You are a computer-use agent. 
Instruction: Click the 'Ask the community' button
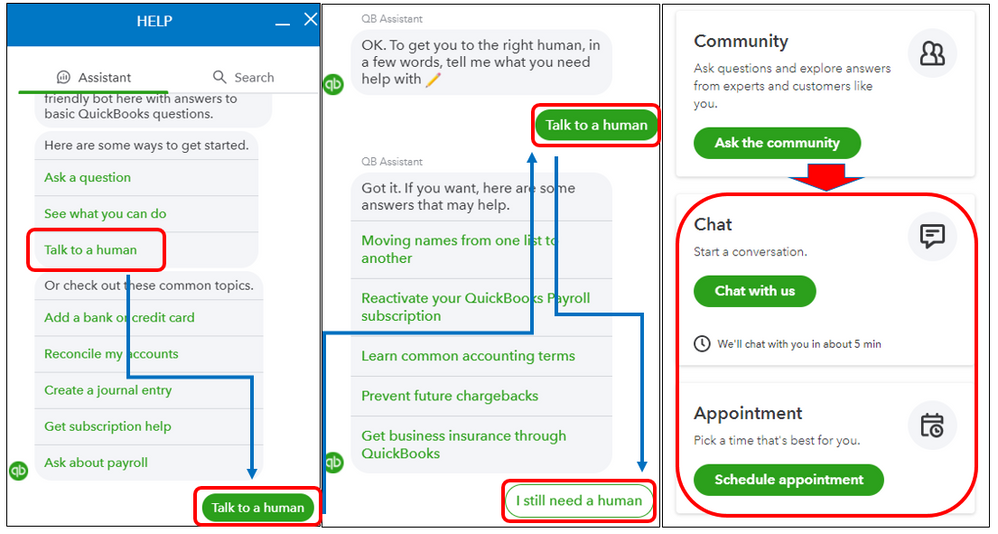(x=777, y=143)
